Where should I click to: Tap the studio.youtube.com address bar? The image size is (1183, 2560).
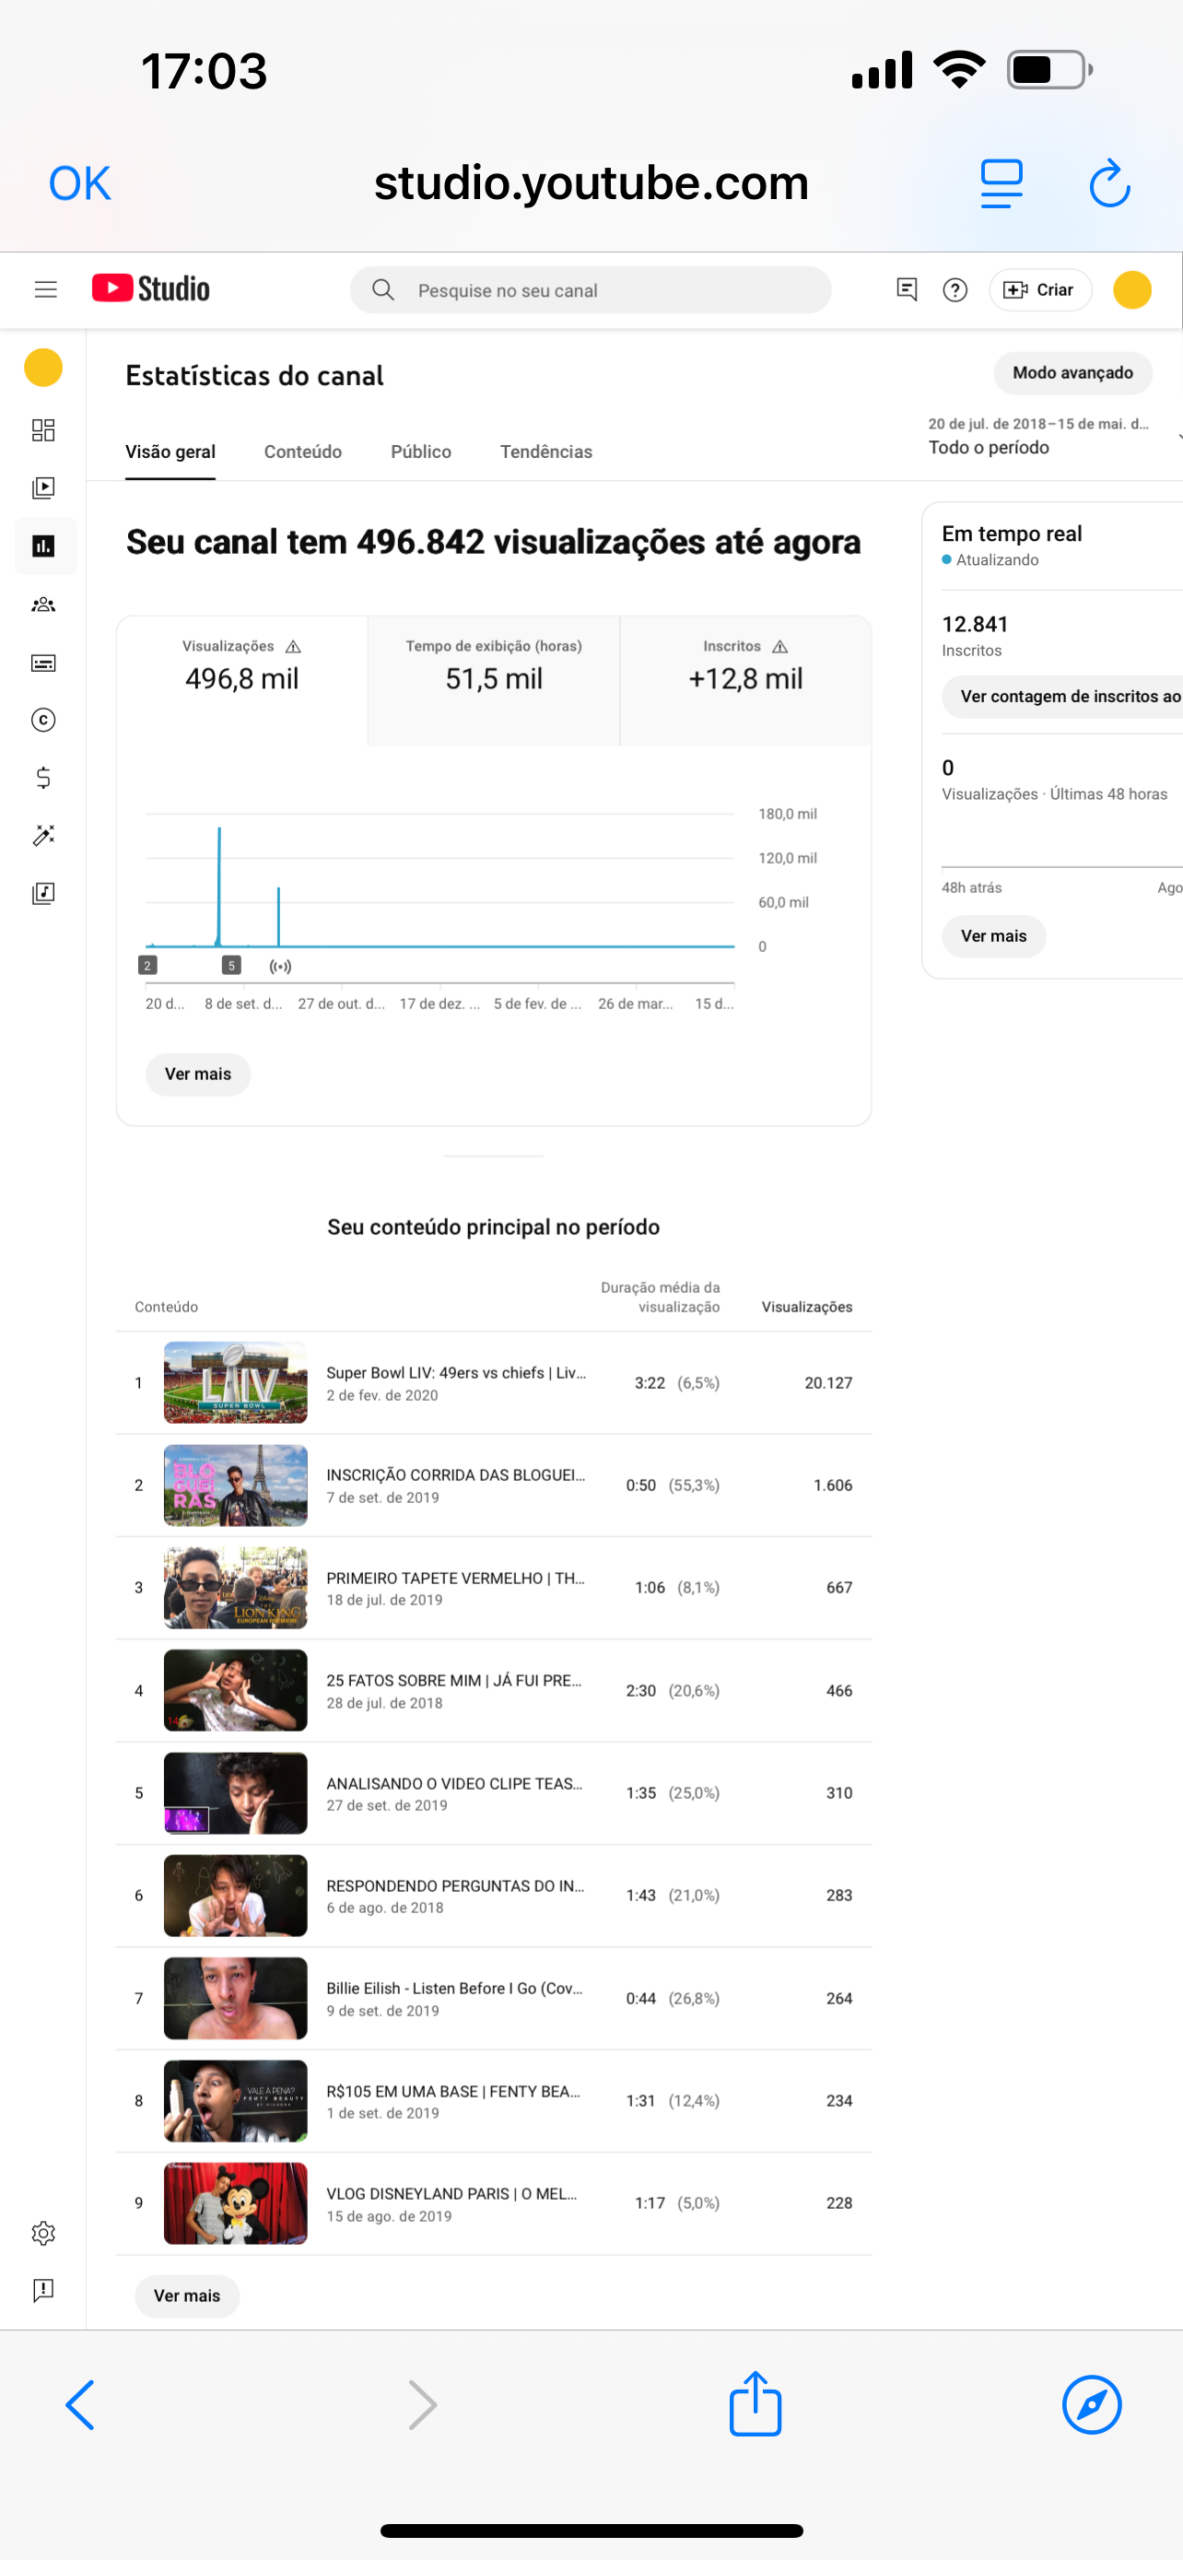click(591, 183)
